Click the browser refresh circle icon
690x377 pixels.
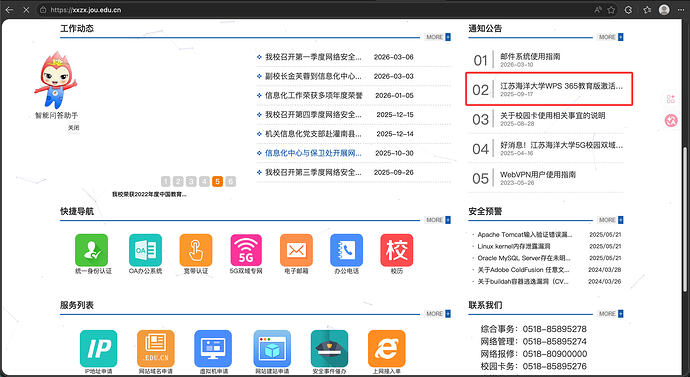pos(628,10)
